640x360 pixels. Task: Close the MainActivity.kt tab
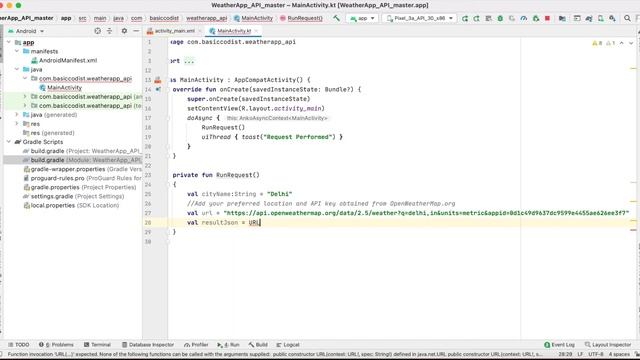256,31
